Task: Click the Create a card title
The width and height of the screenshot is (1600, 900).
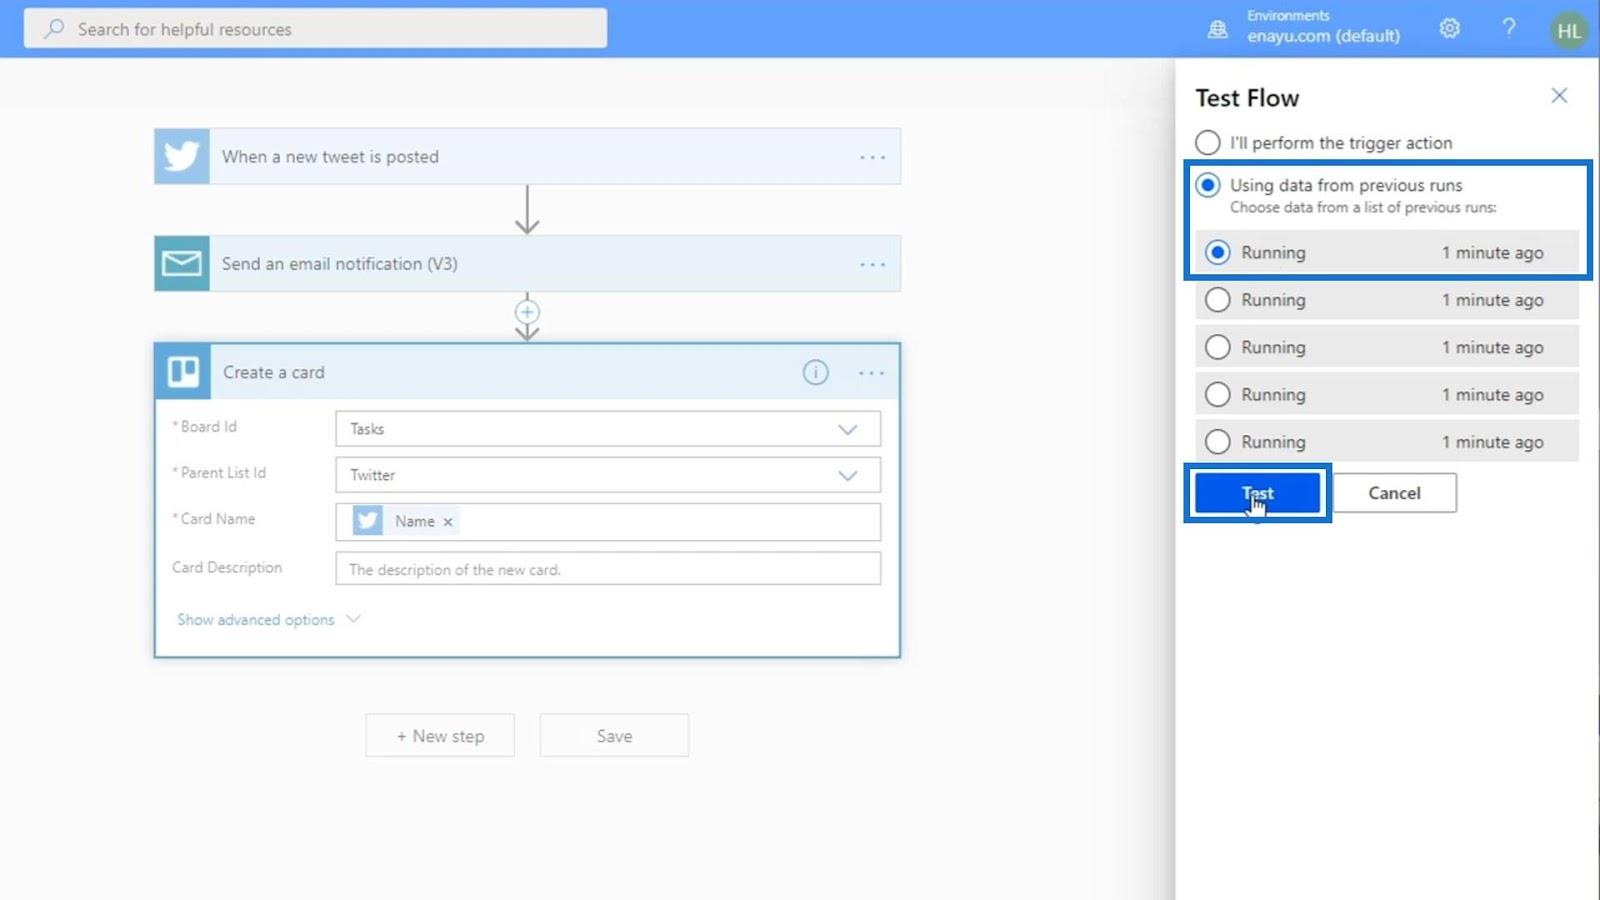Action: tap(273, 372)
